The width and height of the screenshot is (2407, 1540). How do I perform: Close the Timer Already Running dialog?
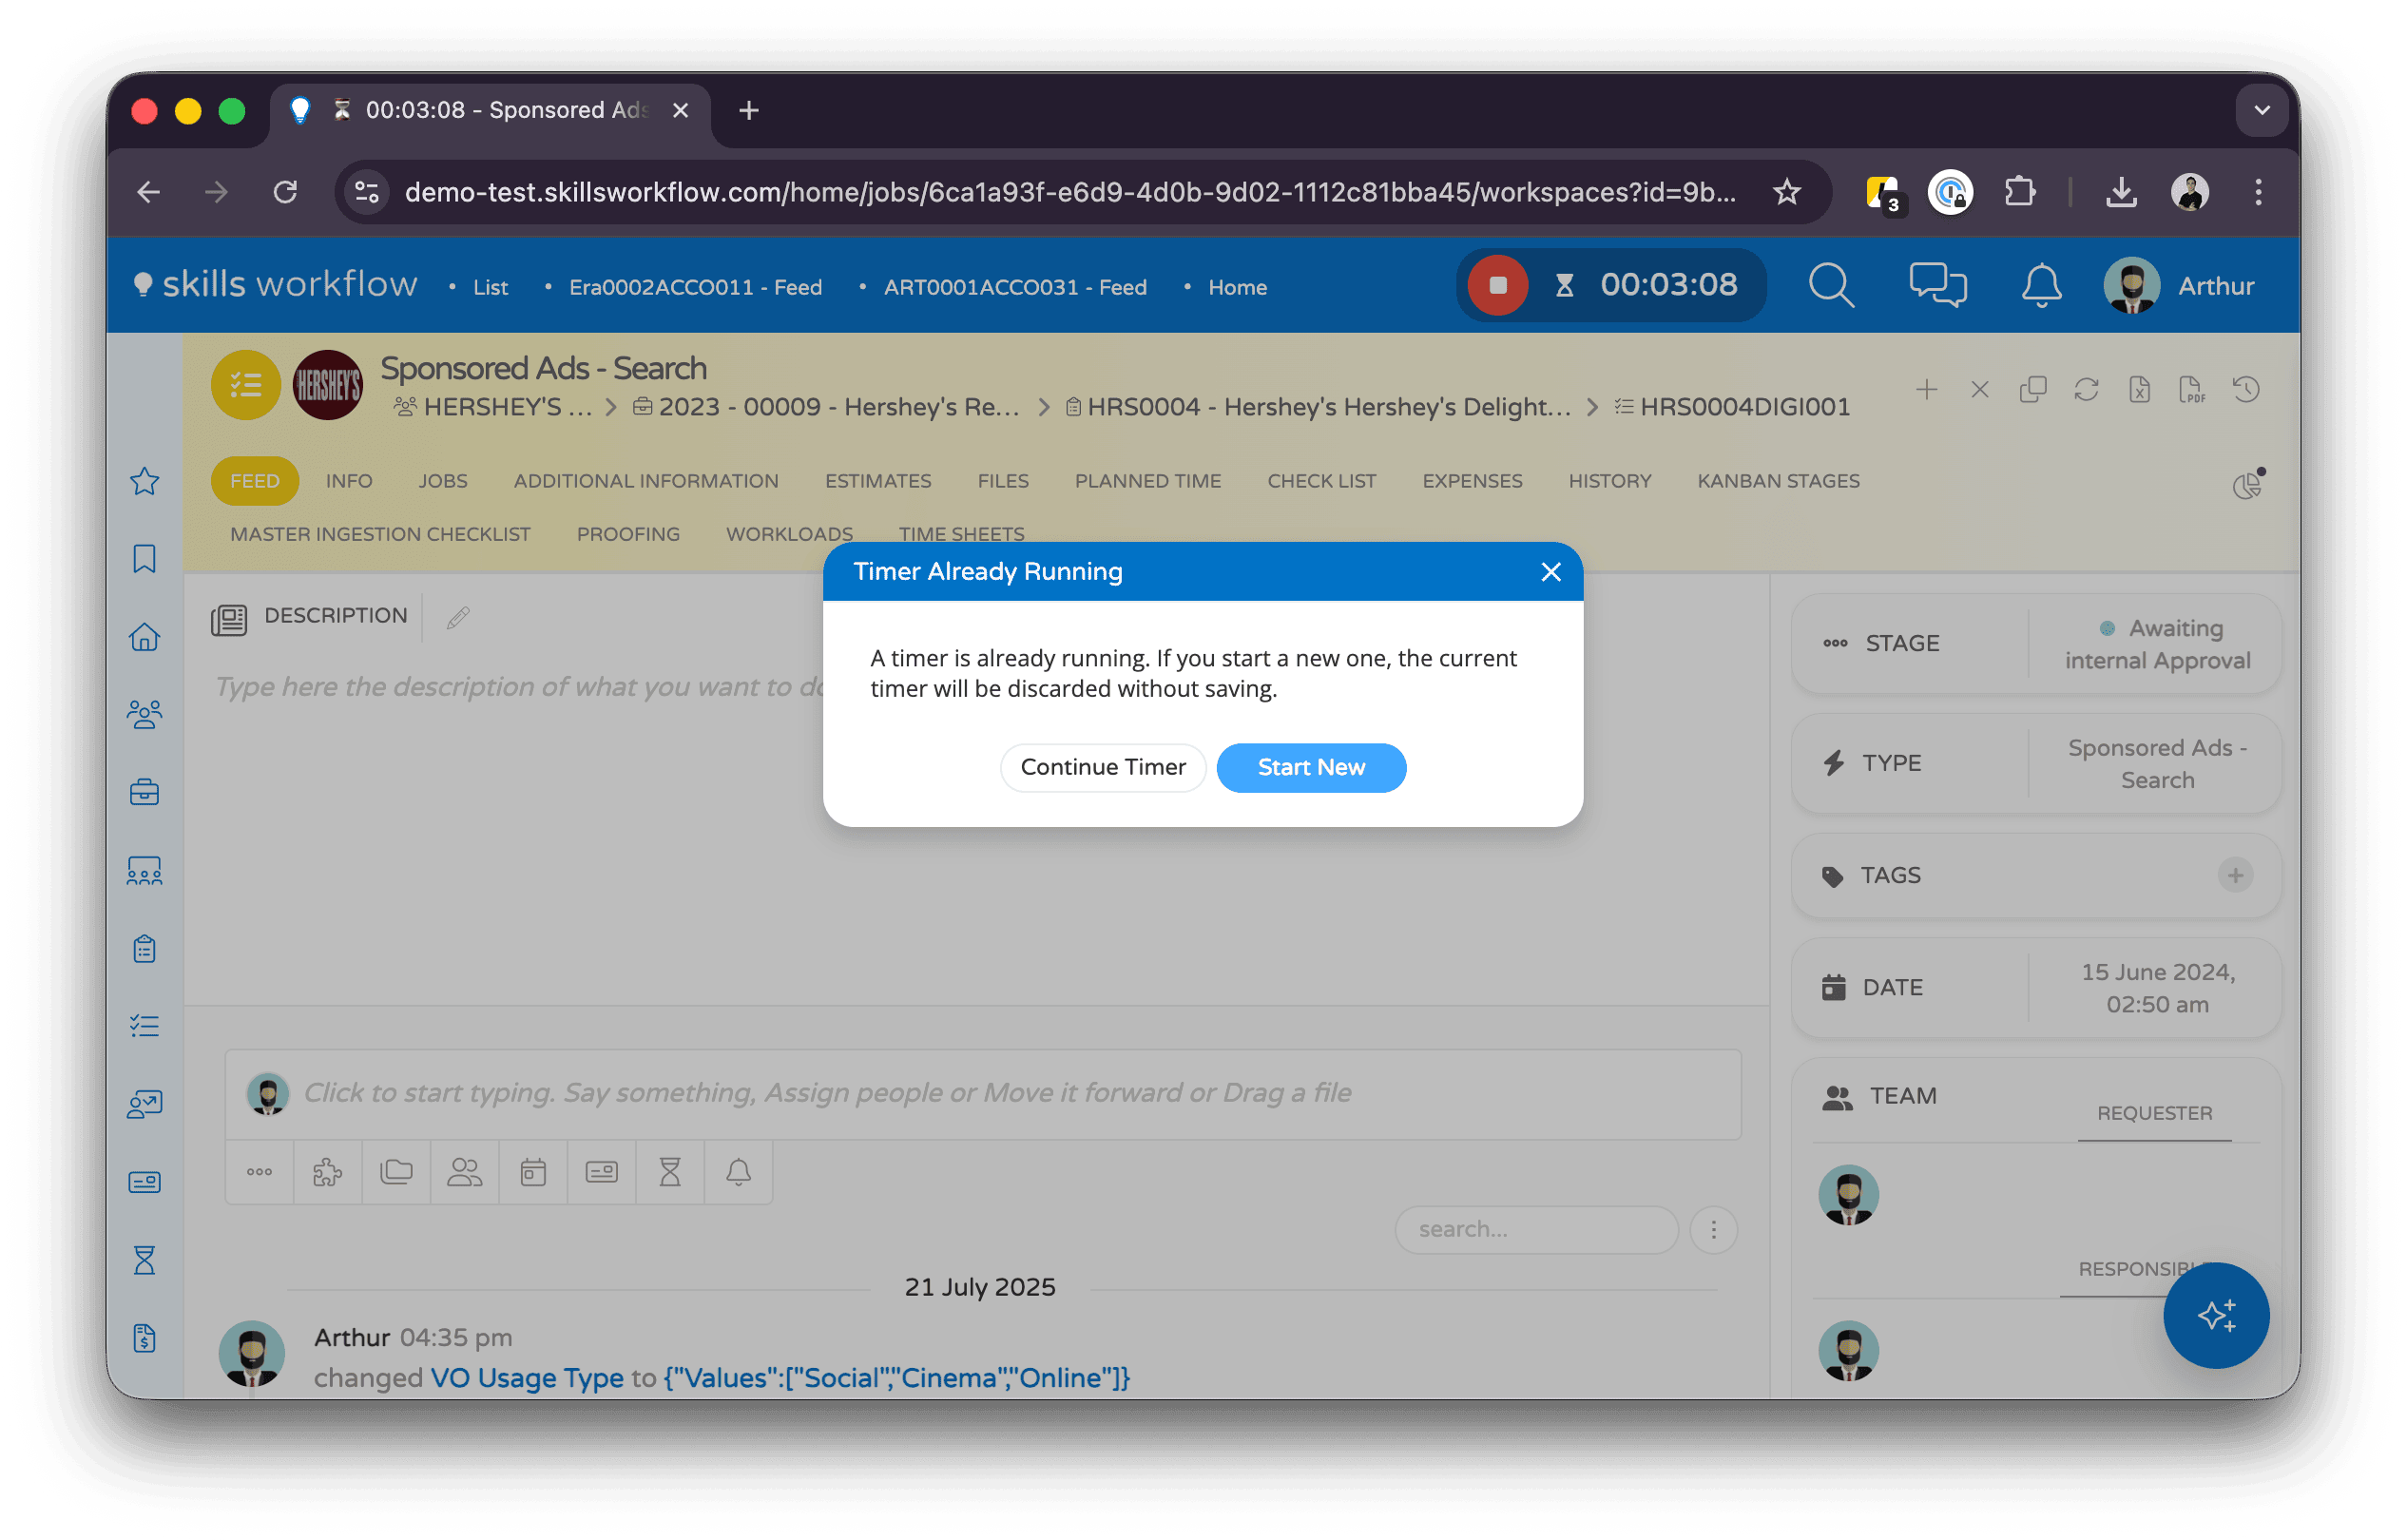click(1550, 572)
